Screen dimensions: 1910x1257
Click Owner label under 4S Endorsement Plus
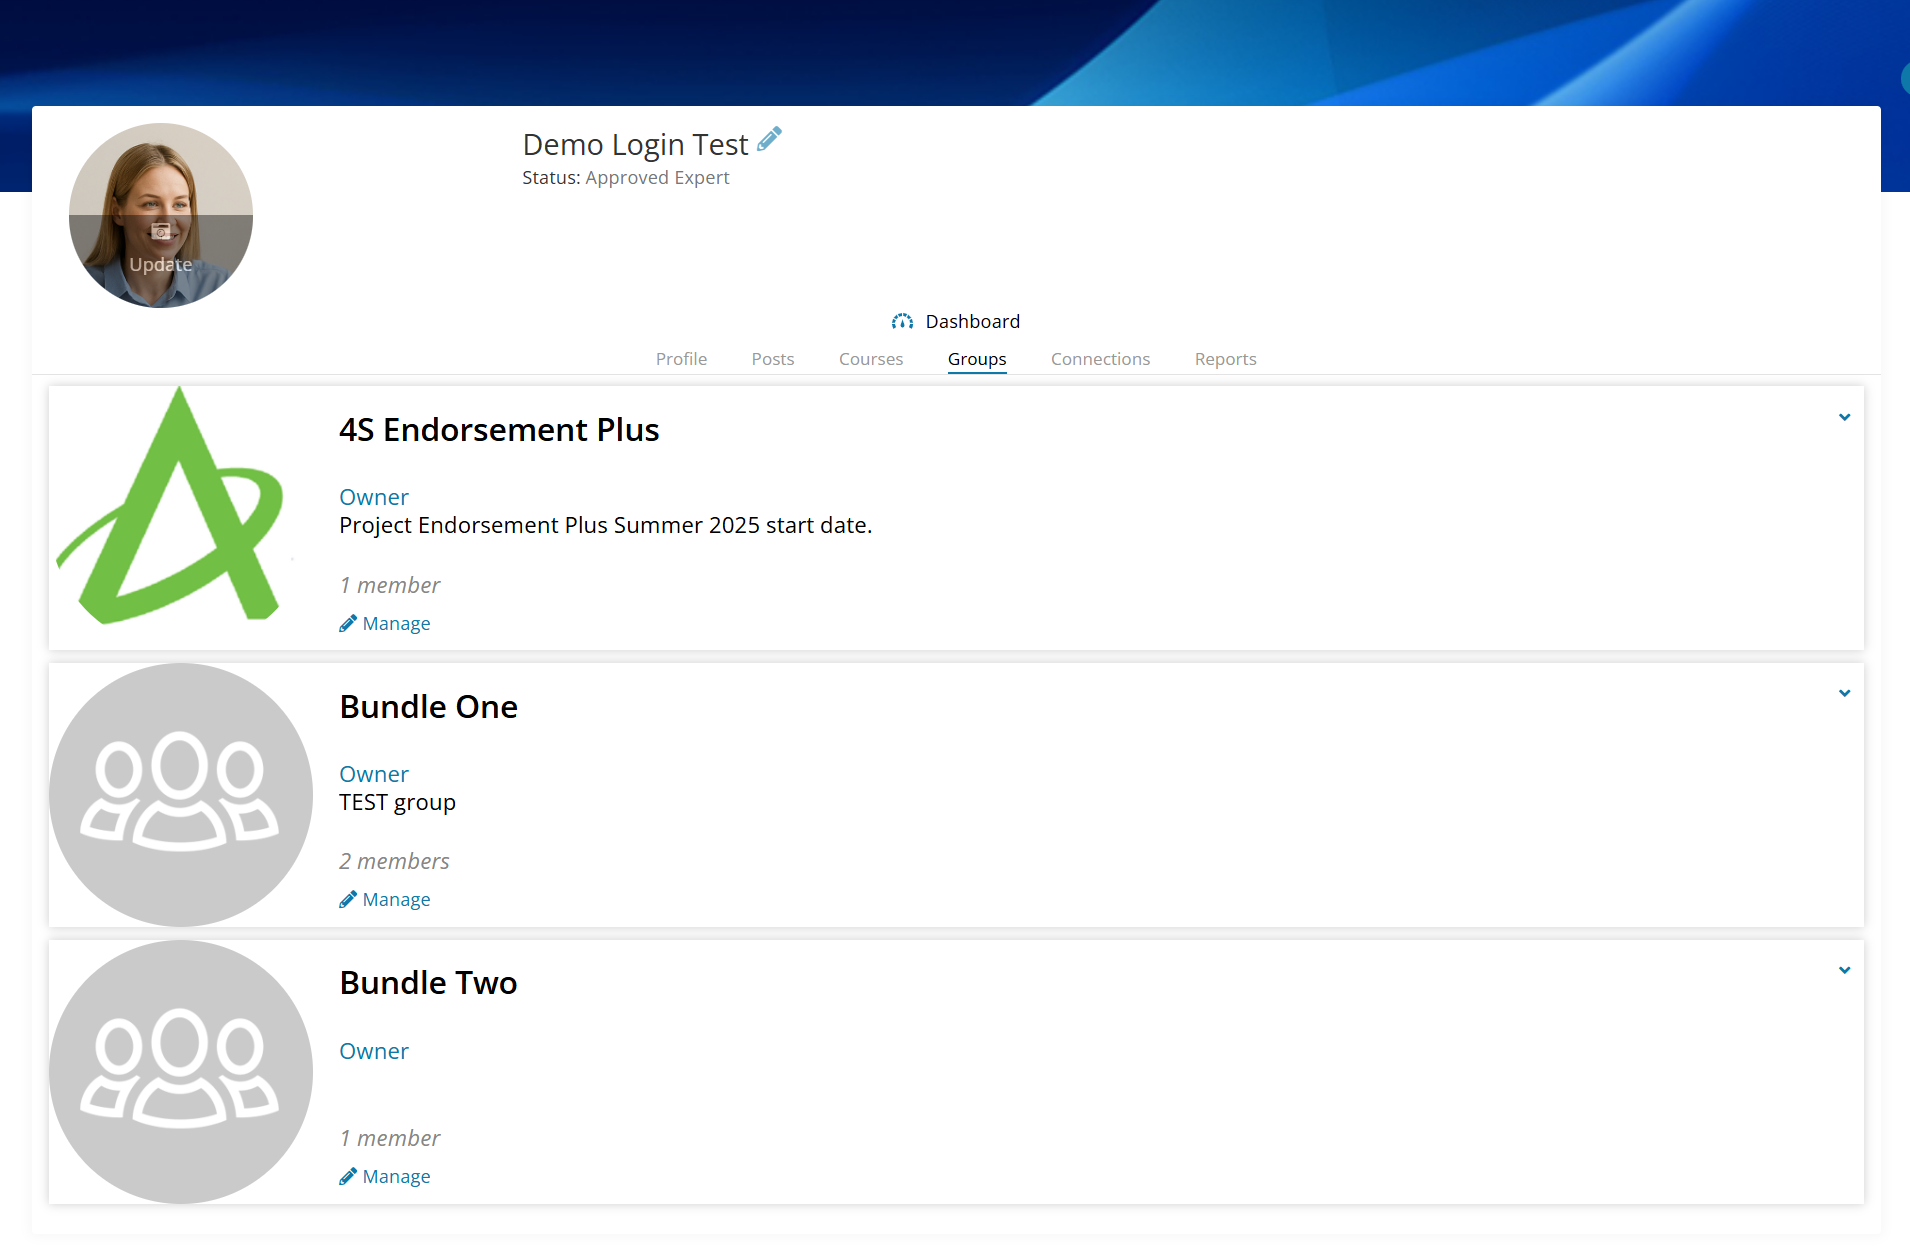pos(374,497)
